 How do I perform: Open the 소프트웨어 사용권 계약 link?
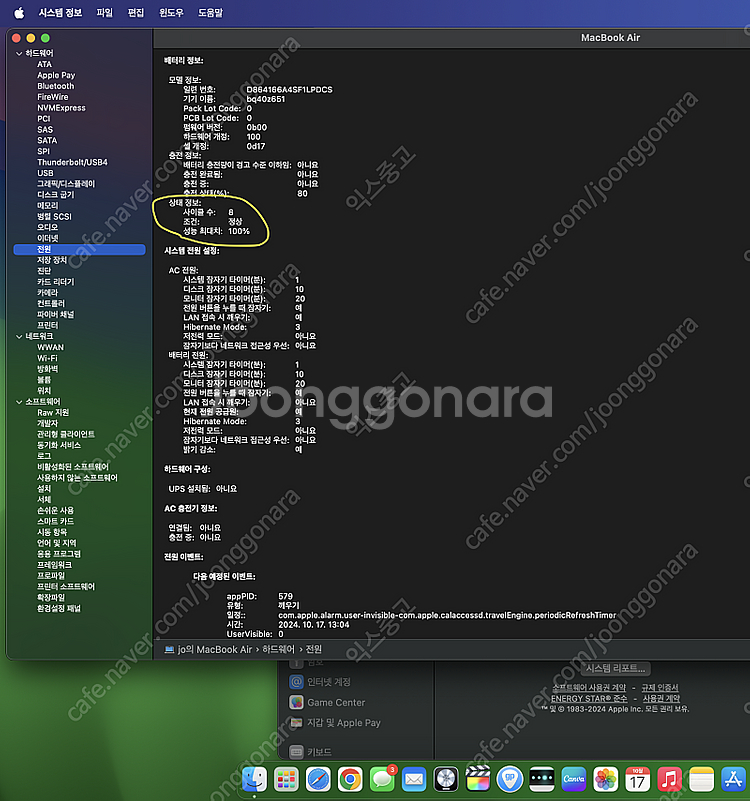(589, 688)
